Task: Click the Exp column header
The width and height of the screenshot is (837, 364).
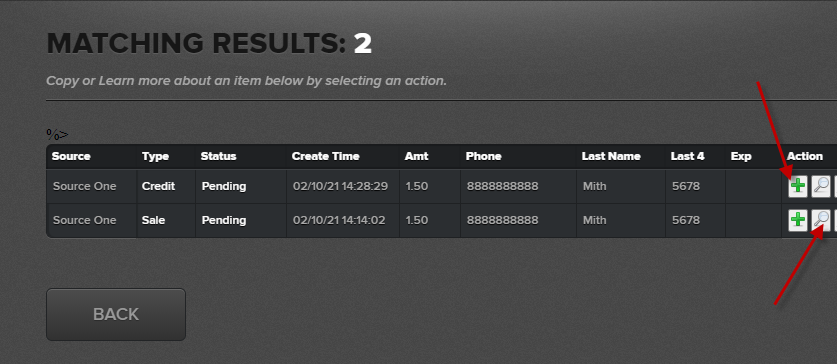Action: [741, 156]
